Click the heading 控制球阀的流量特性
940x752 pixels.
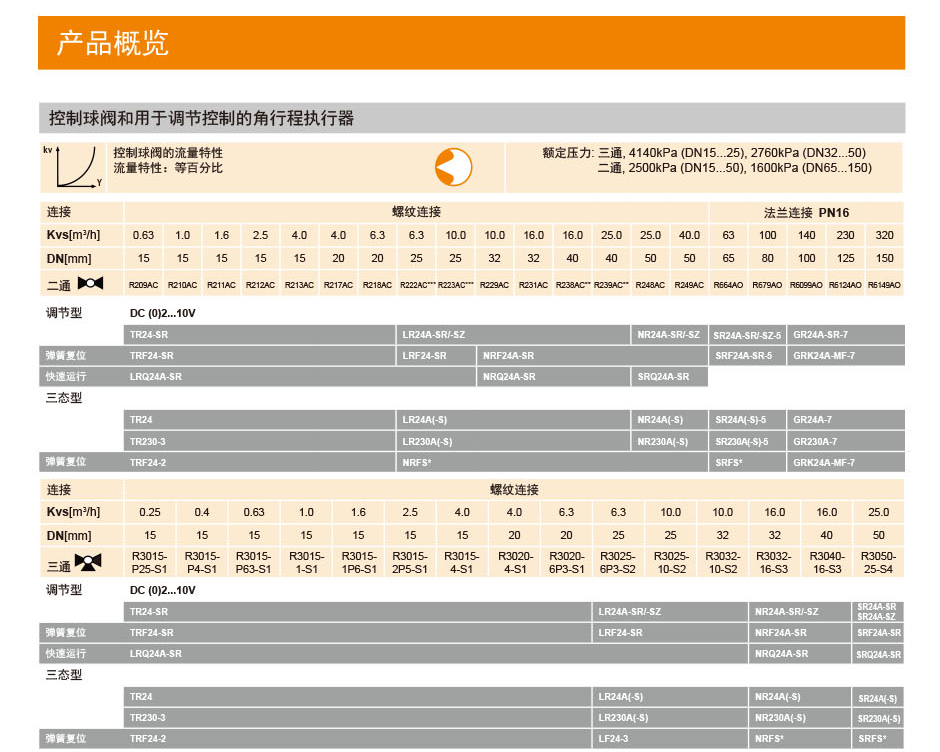tap(168, 153)
